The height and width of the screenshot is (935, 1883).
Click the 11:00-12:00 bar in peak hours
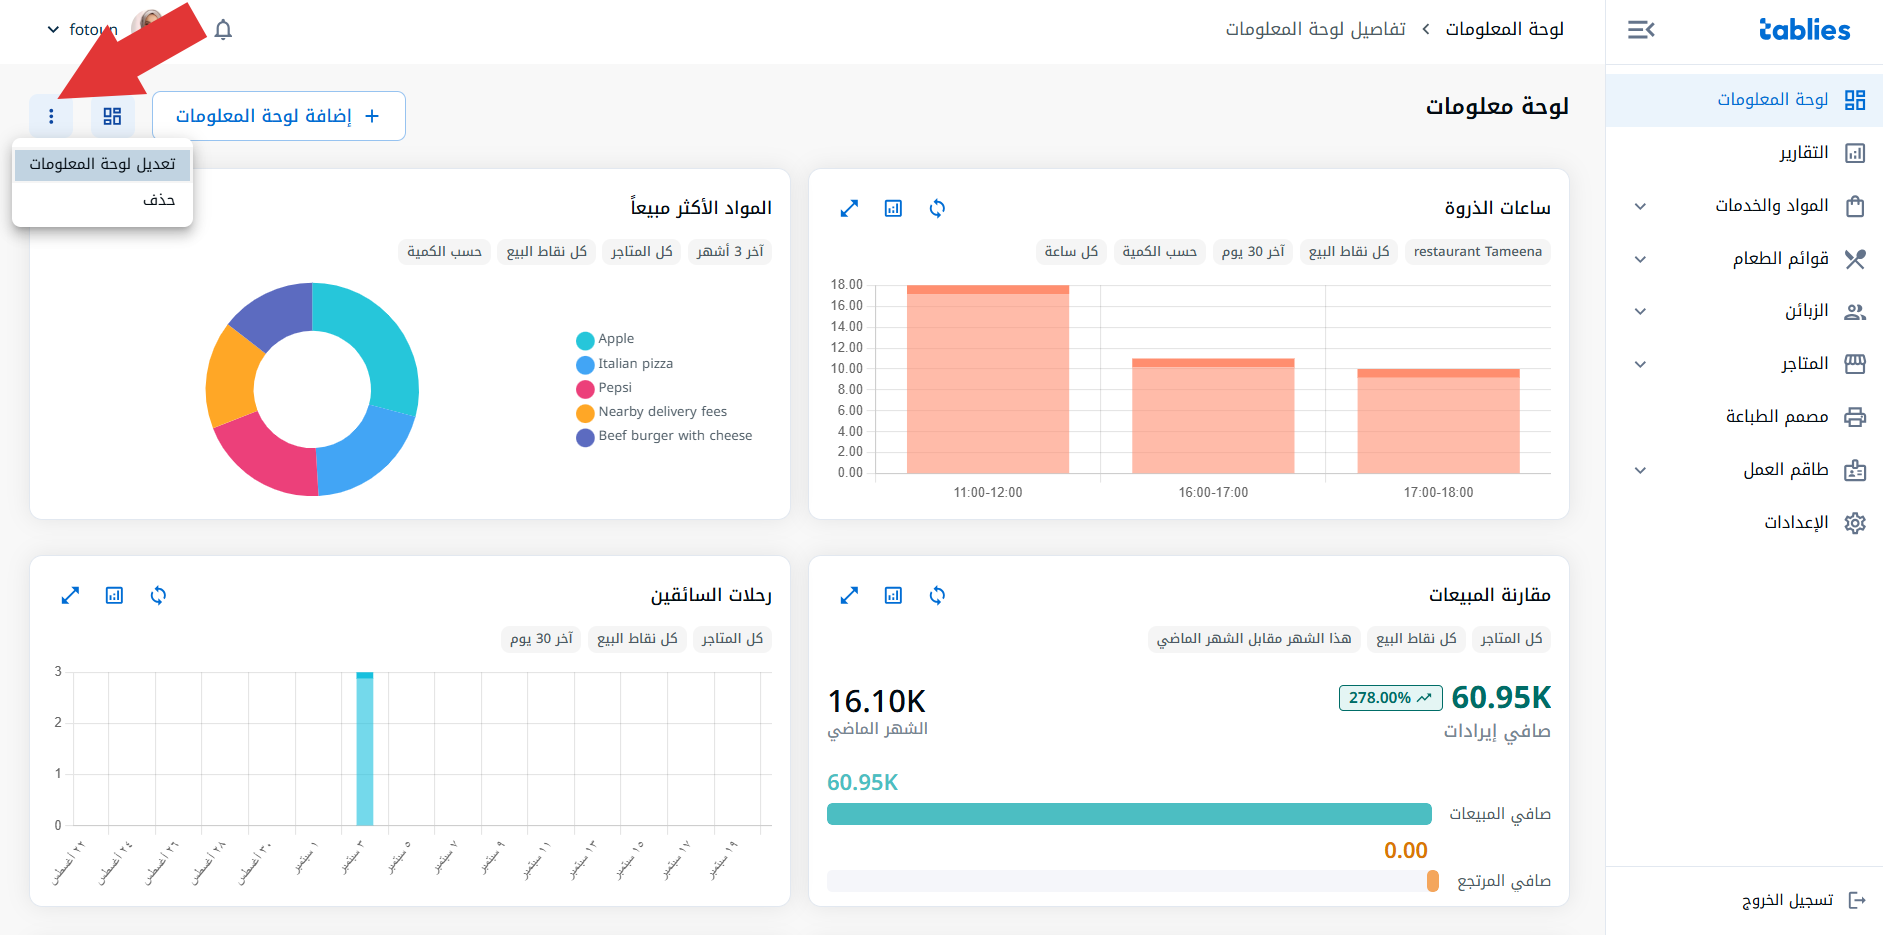[988, 380]
